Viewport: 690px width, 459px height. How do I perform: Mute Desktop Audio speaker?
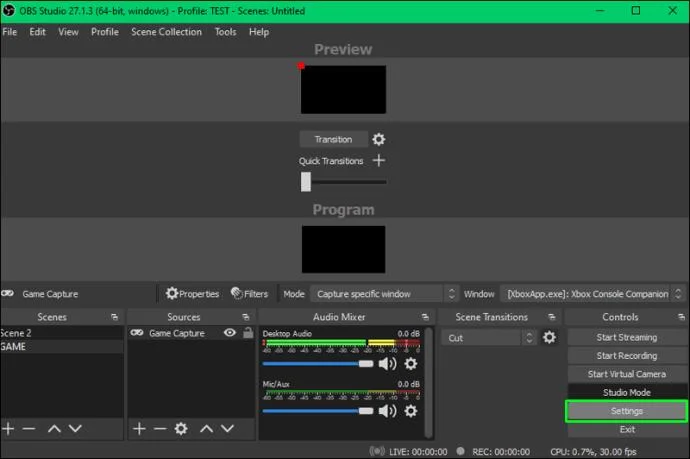pos(387,364)
